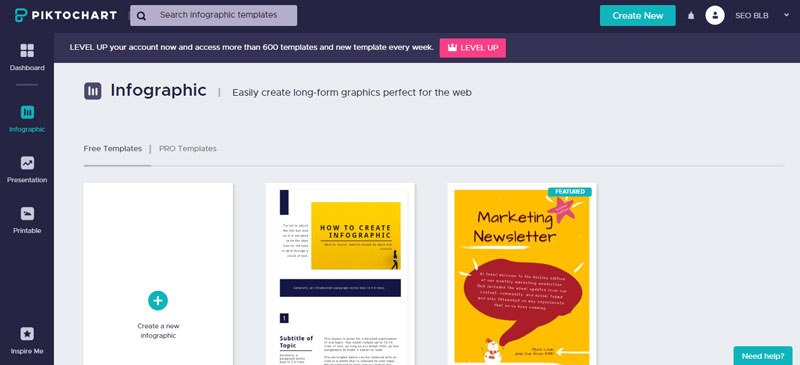
Task: Click the pink LEVEL UP button
Action: (472, 47)
